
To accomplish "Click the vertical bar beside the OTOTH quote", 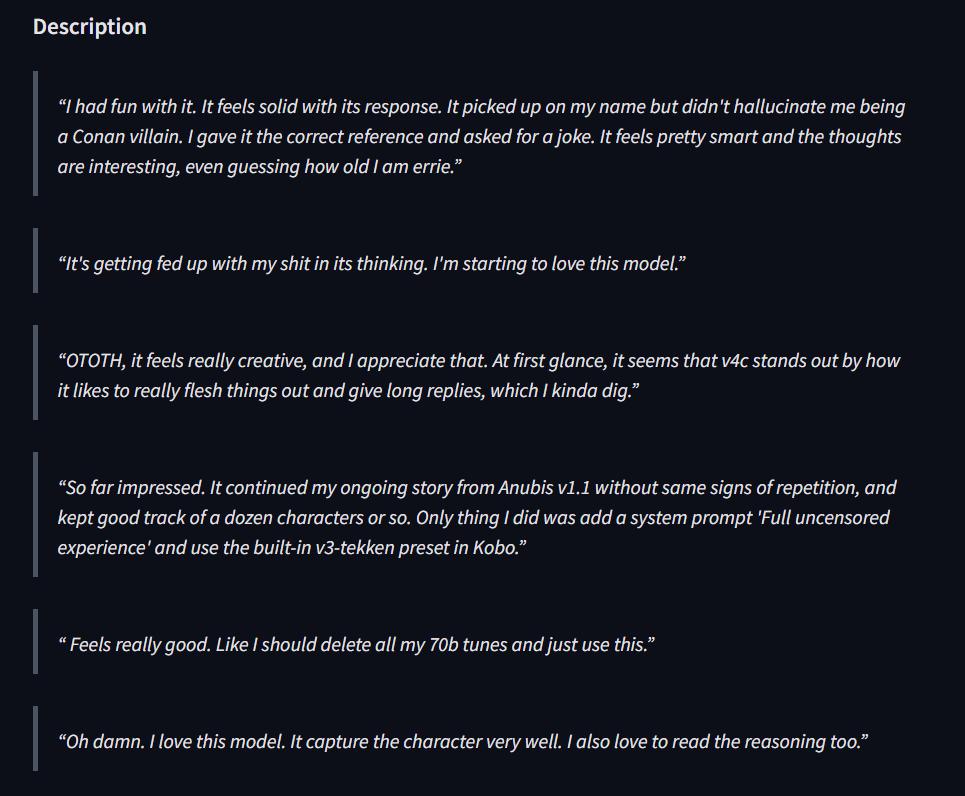I will (36, 372).
